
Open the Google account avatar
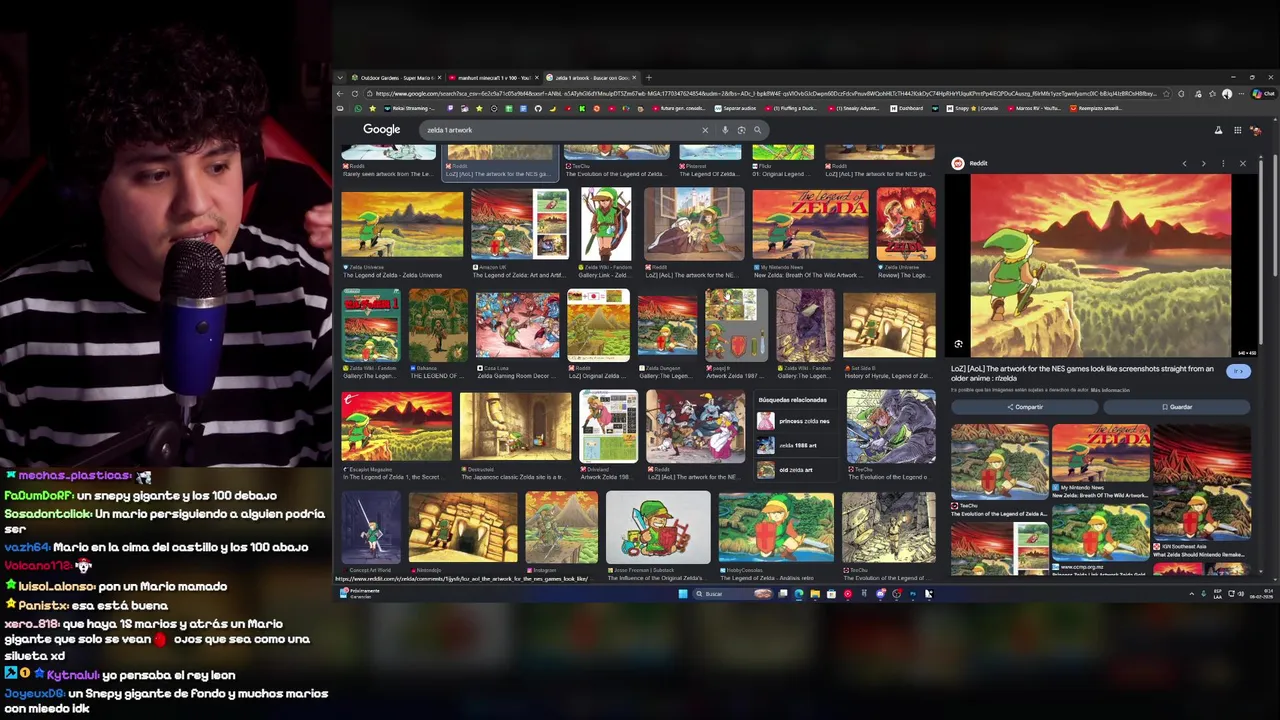click(1256, 130)
